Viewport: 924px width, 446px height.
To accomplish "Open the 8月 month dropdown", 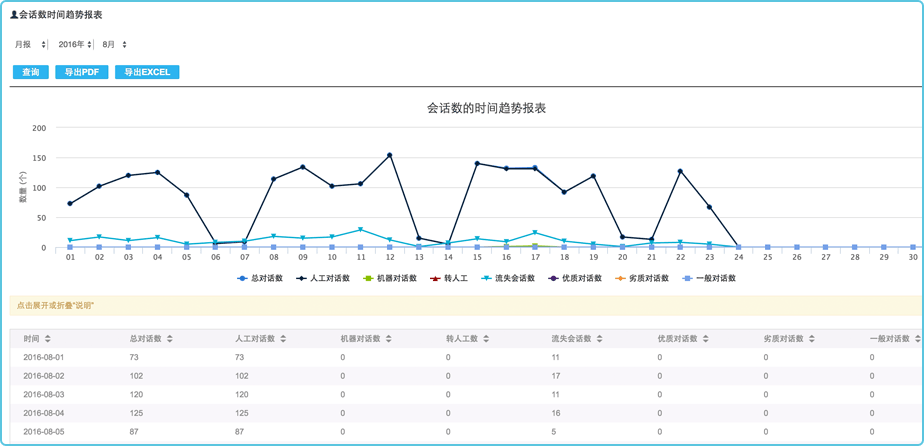I will (115, 45).
